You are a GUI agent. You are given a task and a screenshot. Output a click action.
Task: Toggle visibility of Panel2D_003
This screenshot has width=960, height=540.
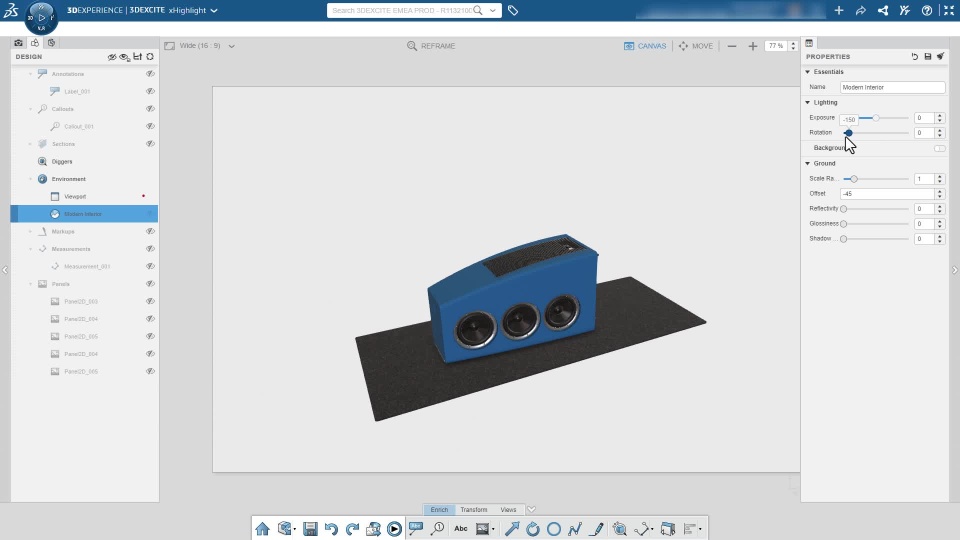(x=150, y=301)
